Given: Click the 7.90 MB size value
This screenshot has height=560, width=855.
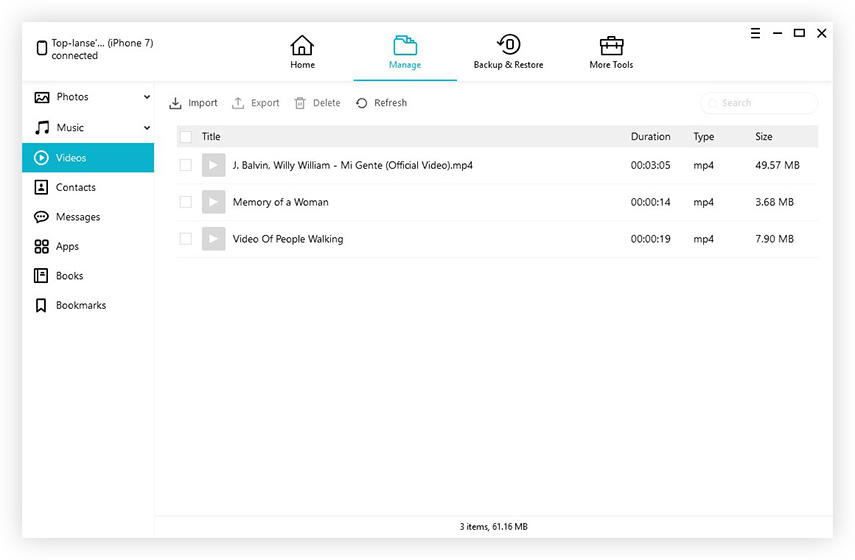Looking at the screenshot, I should pos(774,239).
